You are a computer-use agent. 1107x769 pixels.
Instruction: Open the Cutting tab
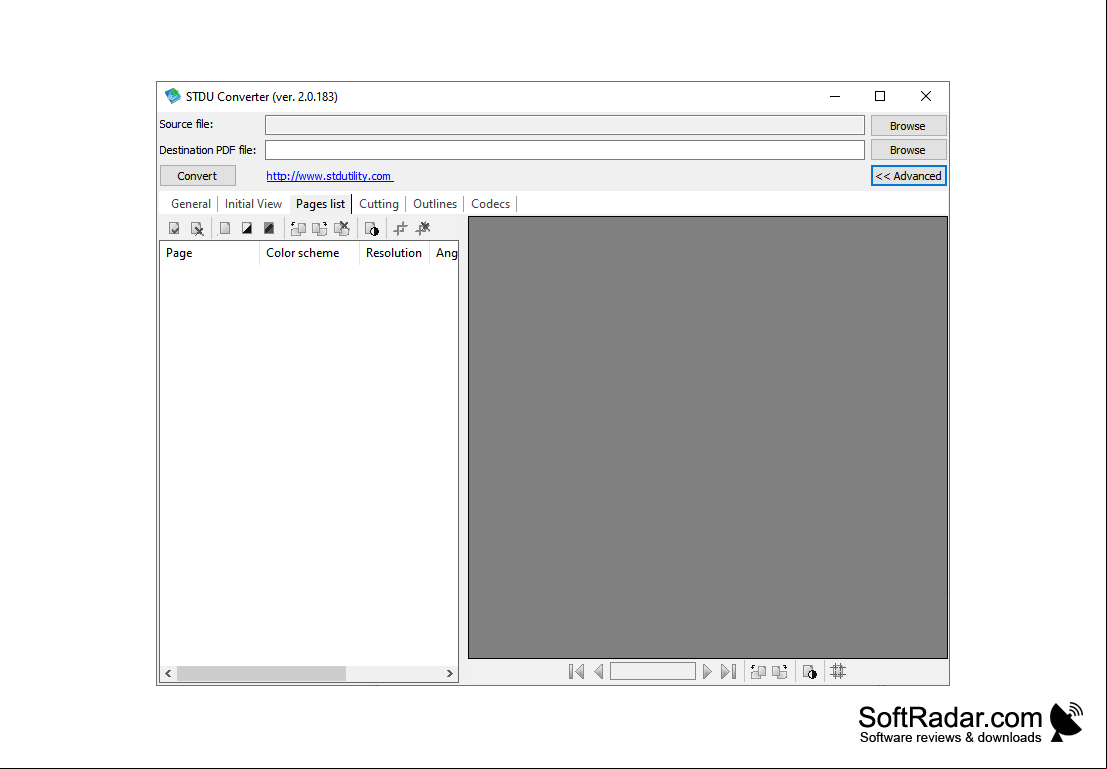coord(379,204)
